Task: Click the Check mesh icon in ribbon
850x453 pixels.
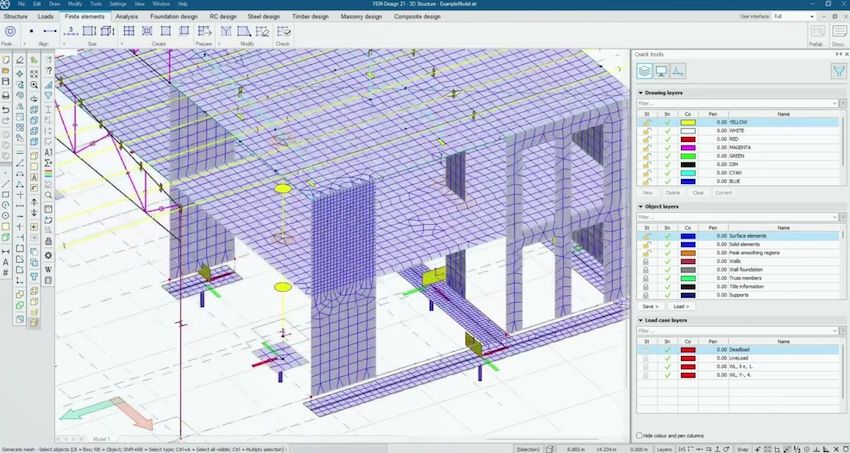Action: click(x=283, y=32)
